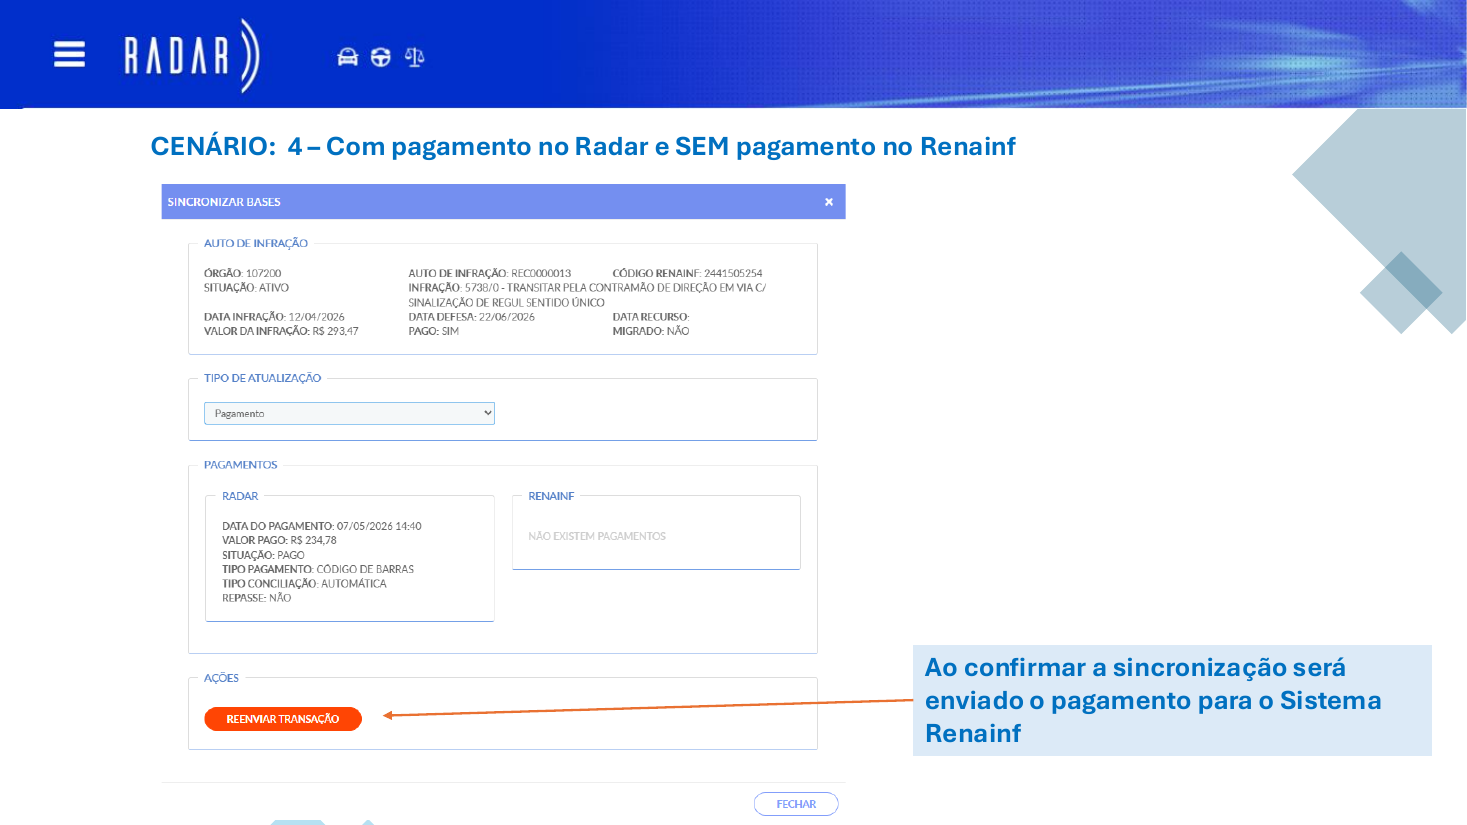
Task: Select the text ÓRGÃO: 107200
Action: (x=243, y=273)
